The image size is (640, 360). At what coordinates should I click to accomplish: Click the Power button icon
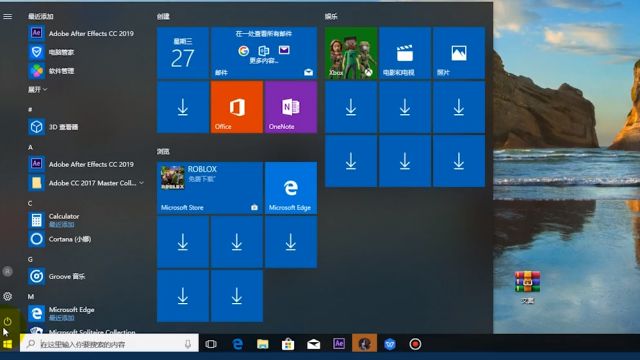(7, 321)
